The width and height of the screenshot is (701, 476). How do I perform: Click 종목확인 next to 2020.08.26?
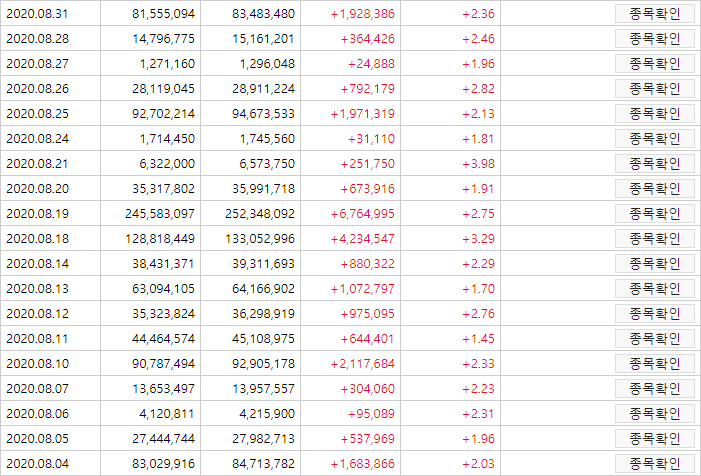click(655, 89)
